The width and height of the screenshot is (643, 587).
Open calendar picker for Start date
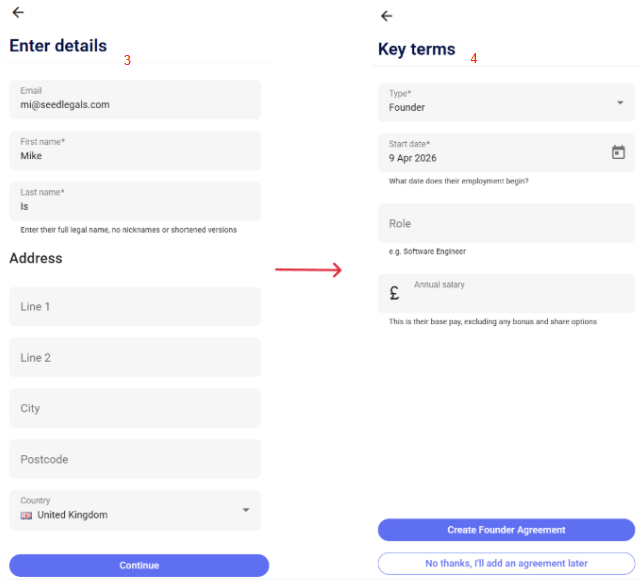point(618,153)
